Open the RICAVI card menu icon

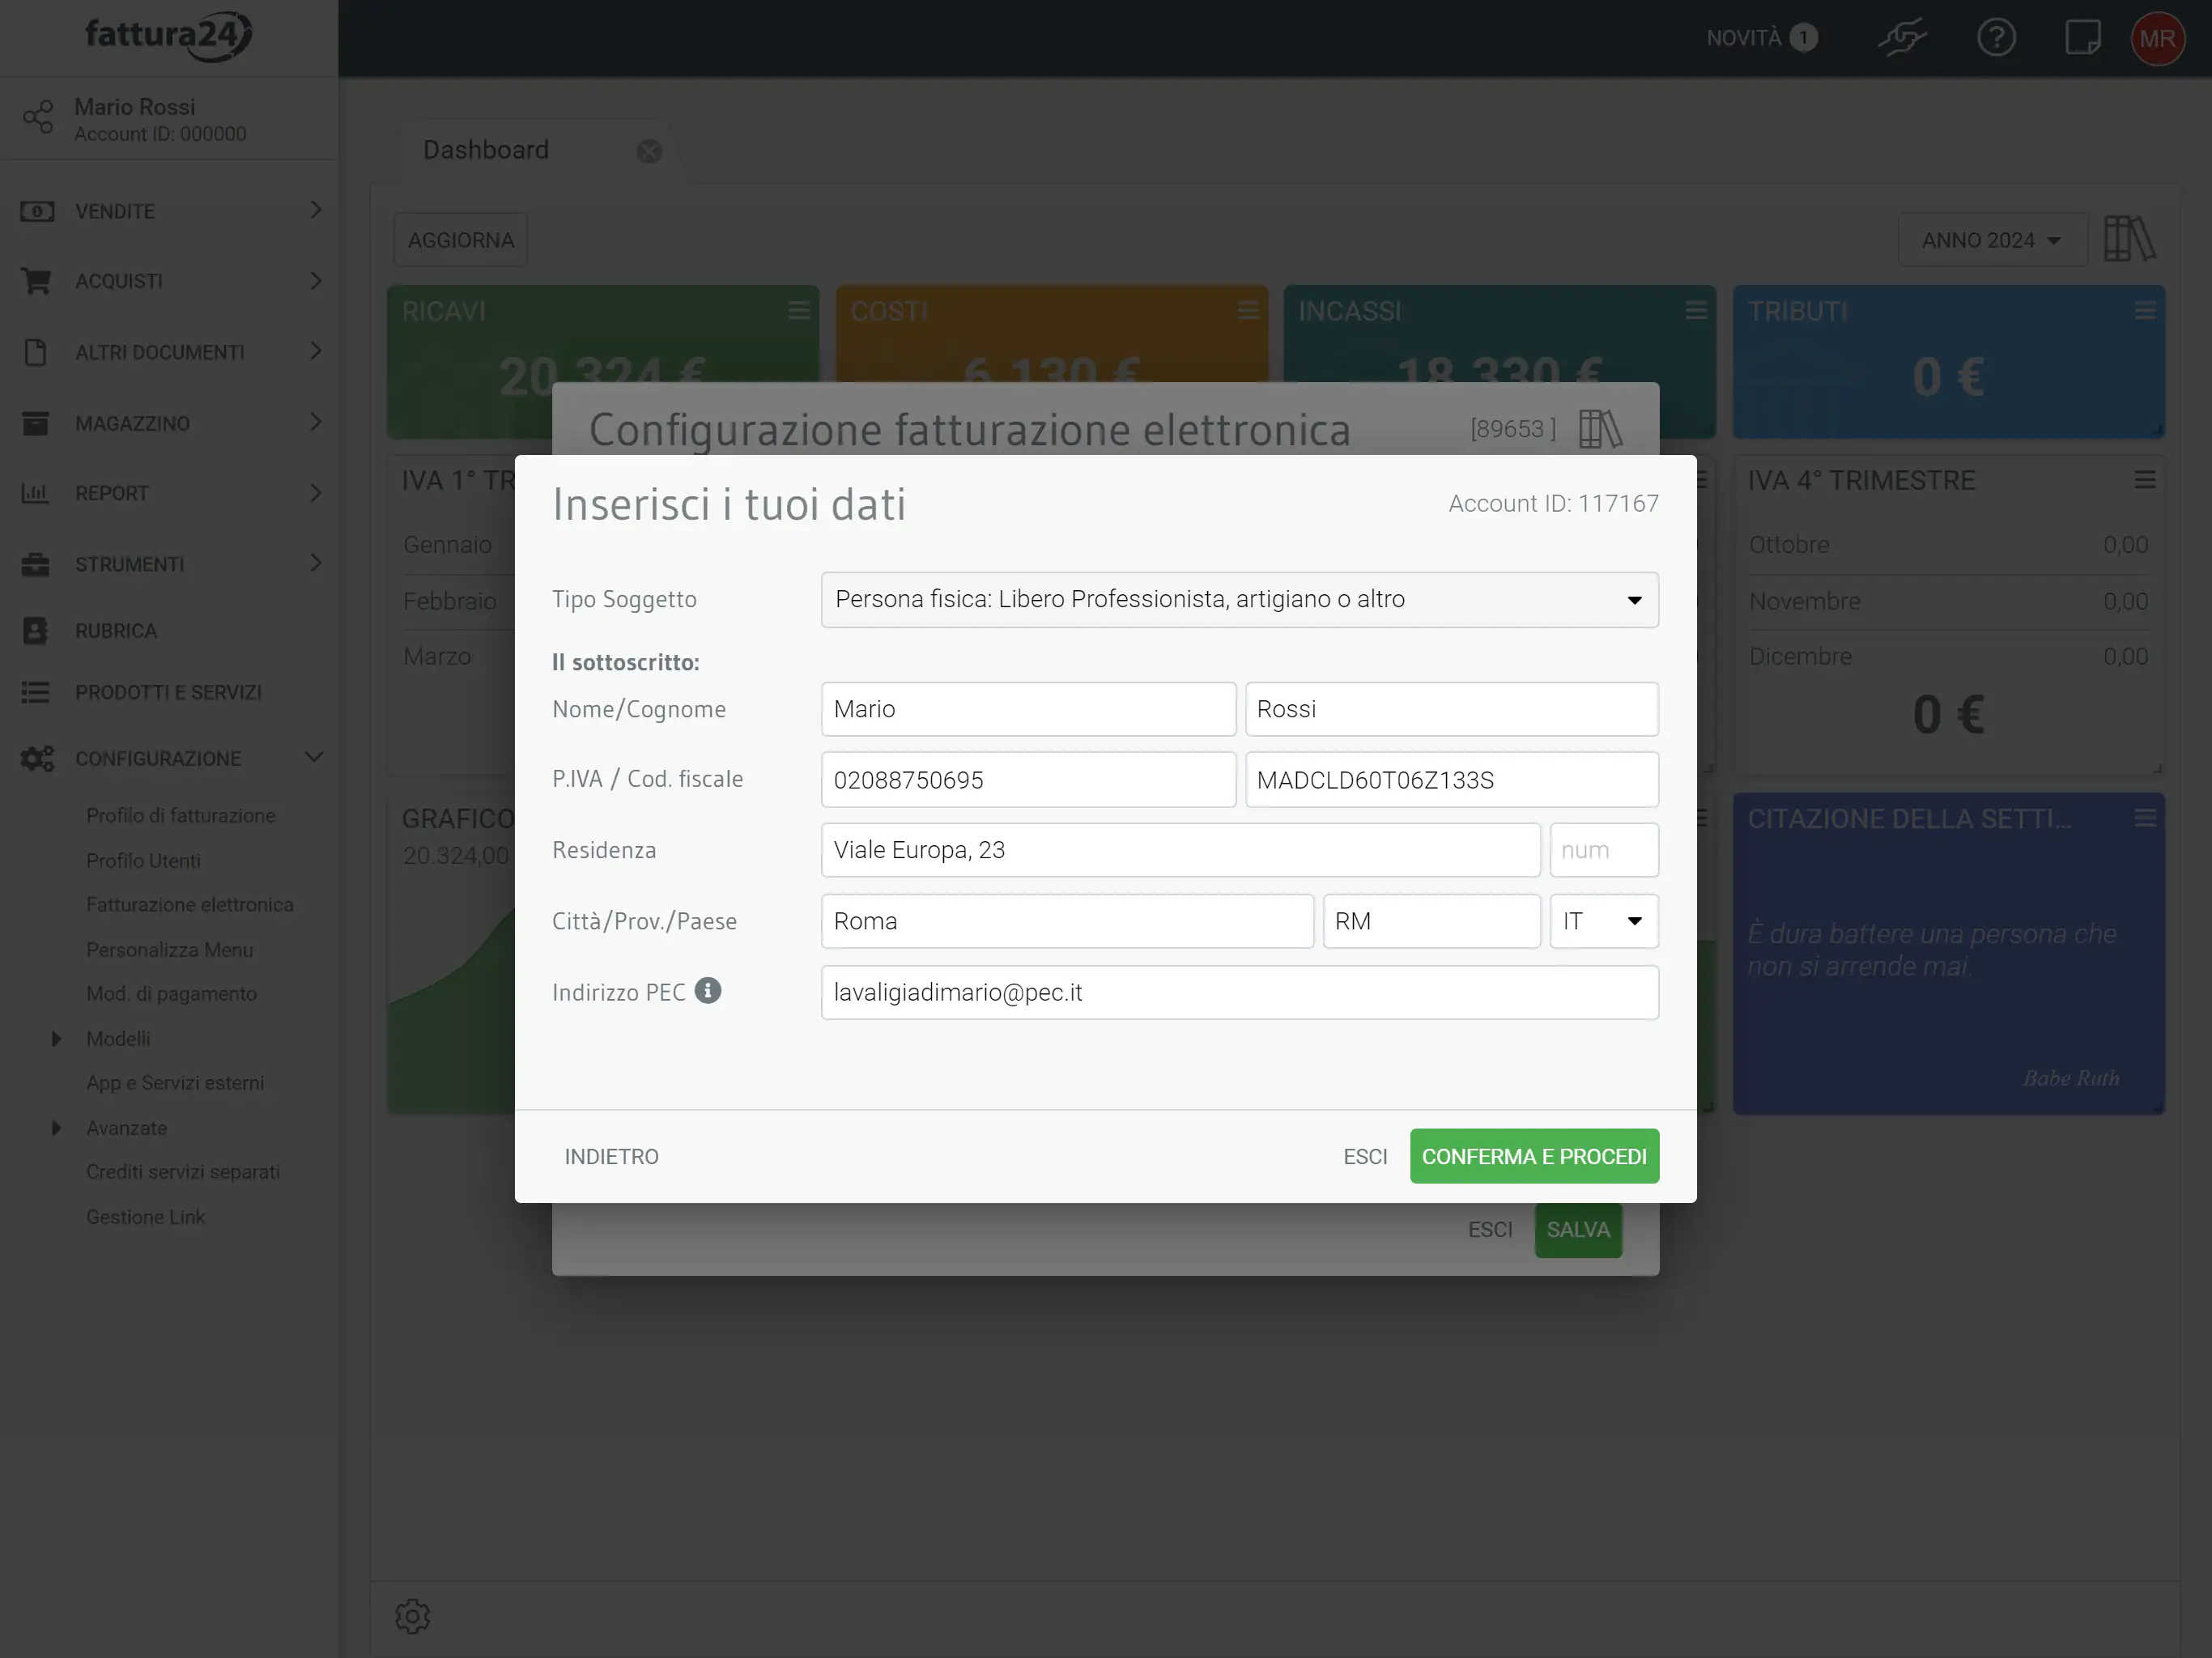coord(798,311)
